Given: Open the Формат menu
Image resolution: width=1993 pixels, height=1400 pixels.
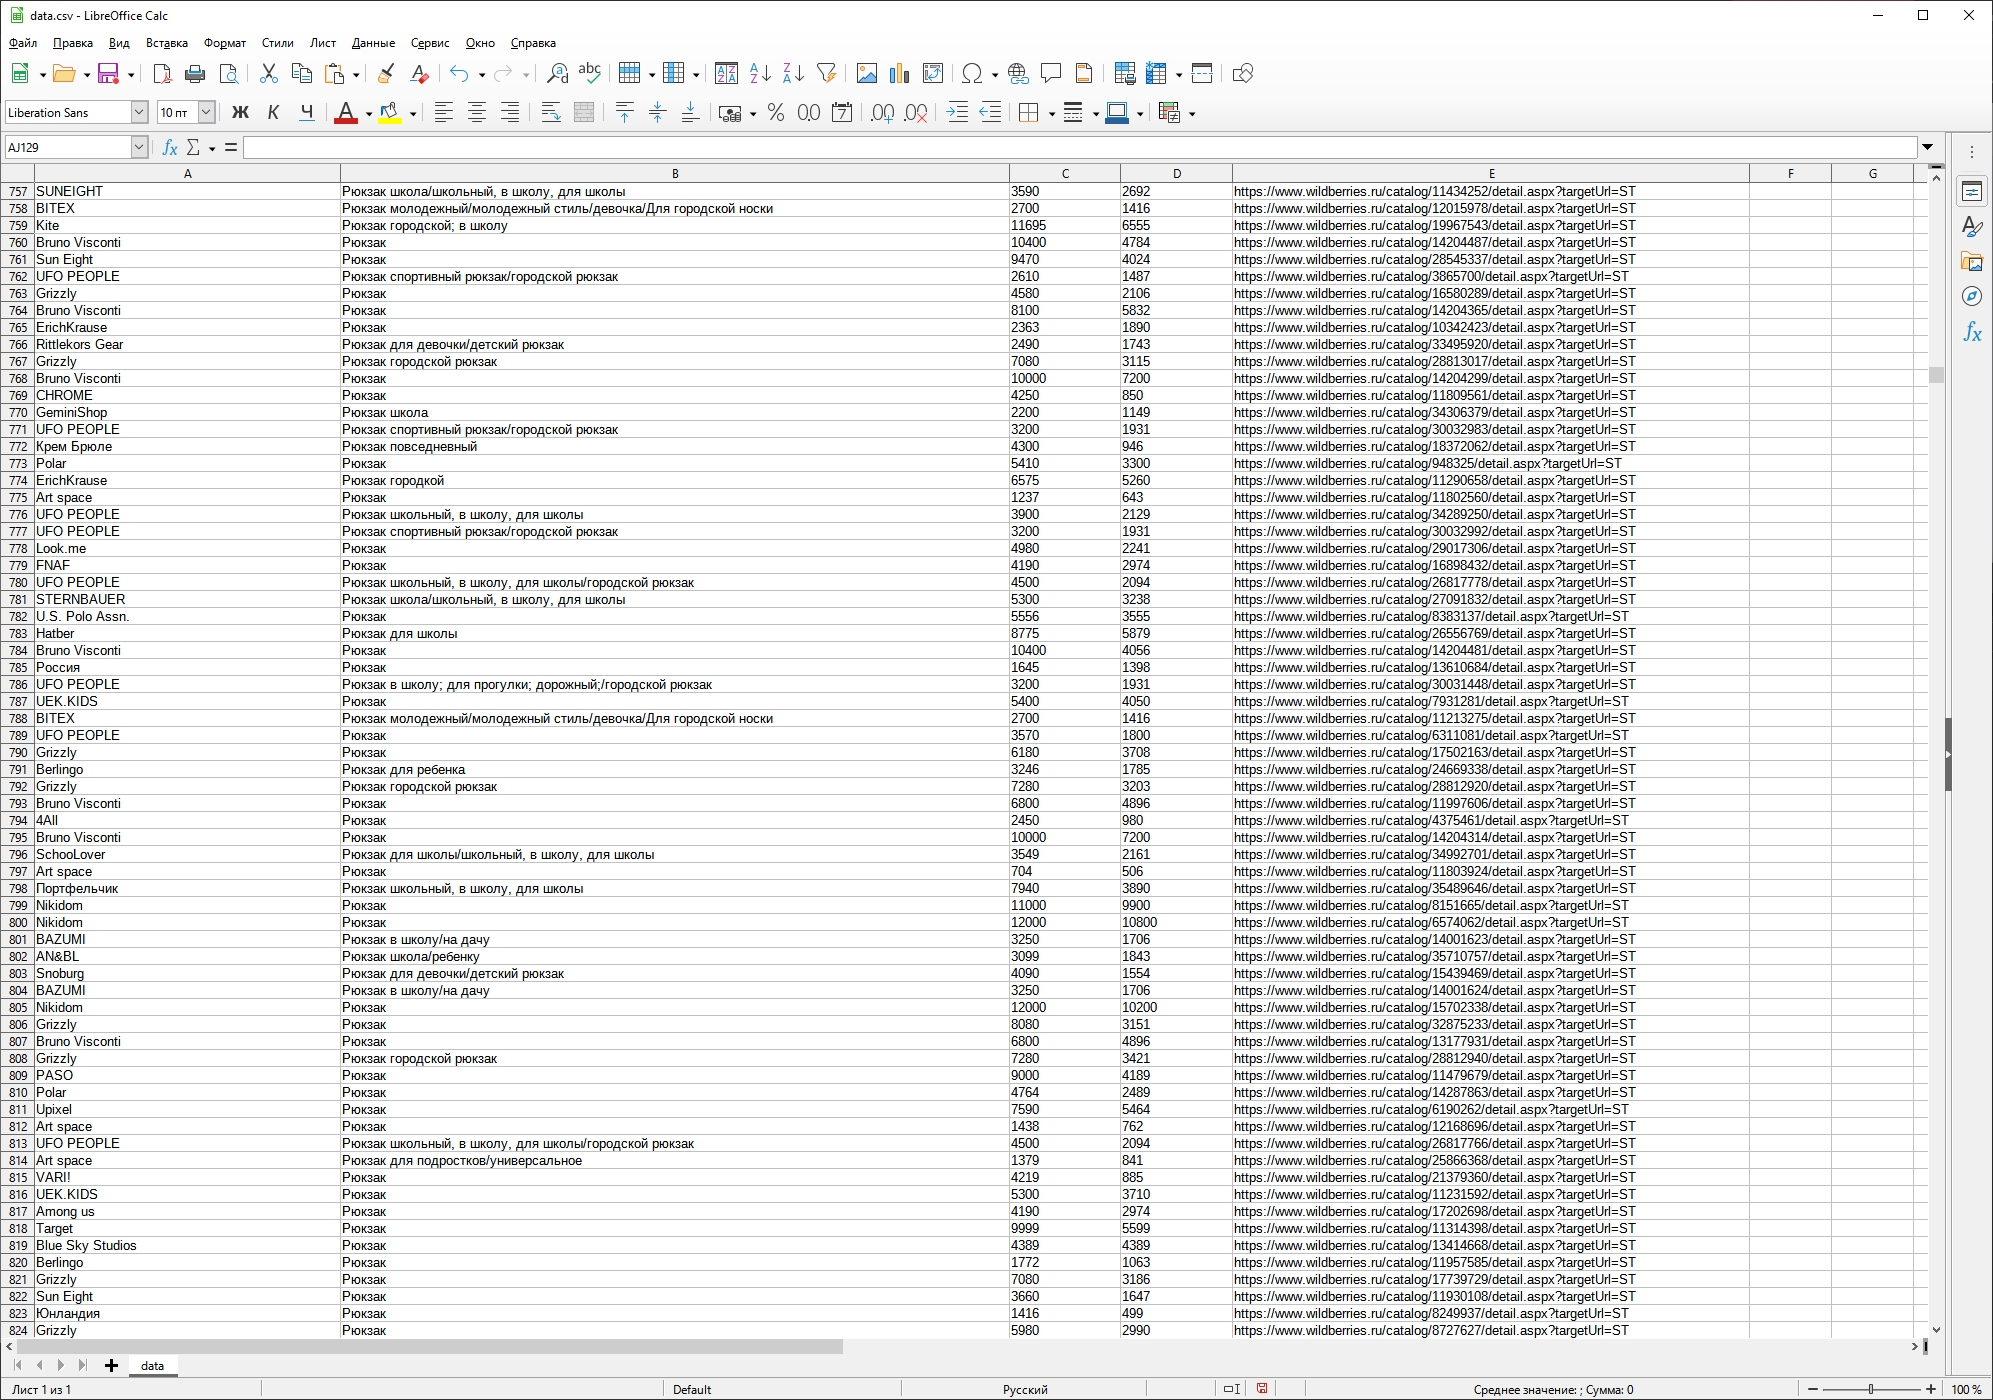Looking at the screenshot, I should coord(224,43).
